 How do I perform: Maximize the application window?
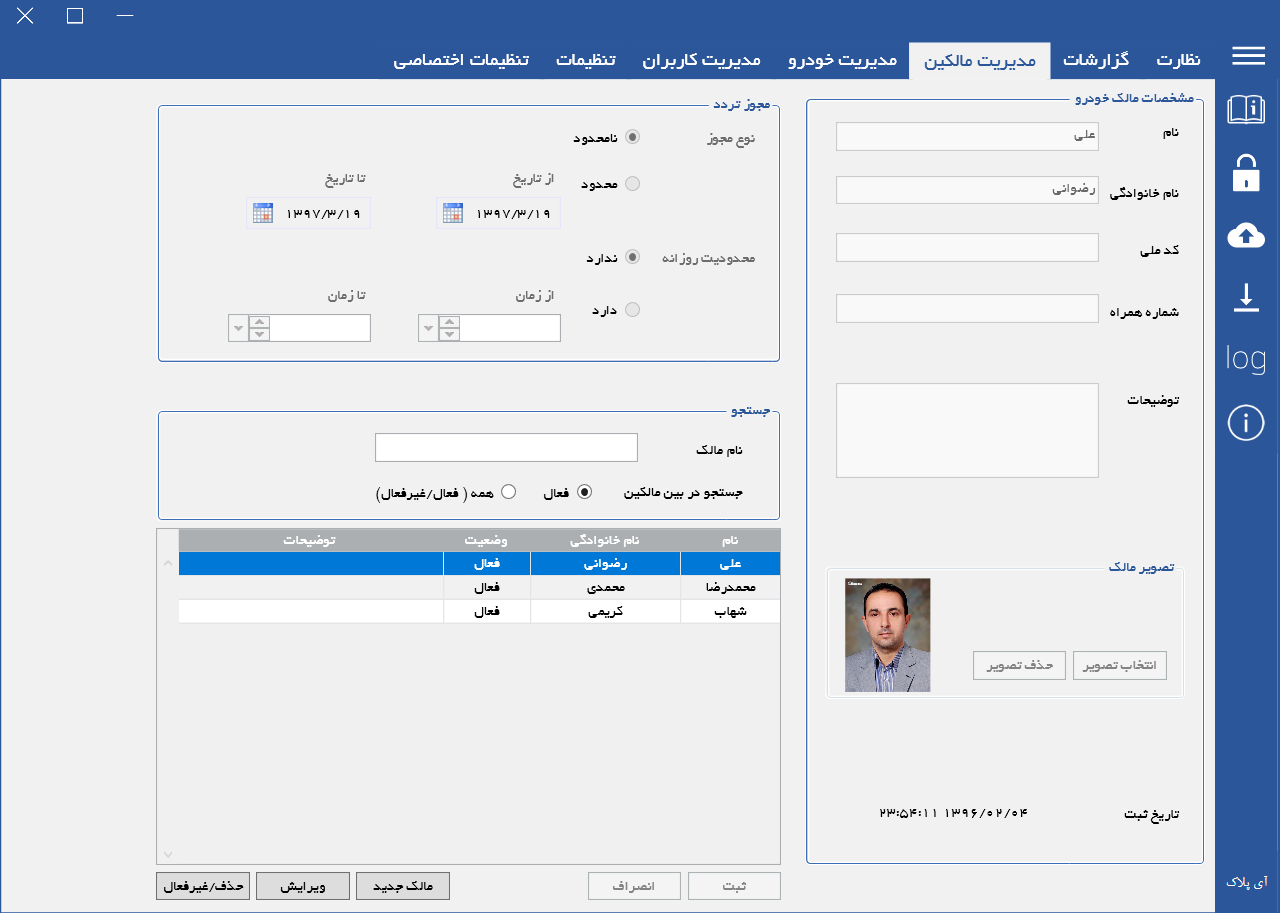pyautogui.click(x=75, y=16)
